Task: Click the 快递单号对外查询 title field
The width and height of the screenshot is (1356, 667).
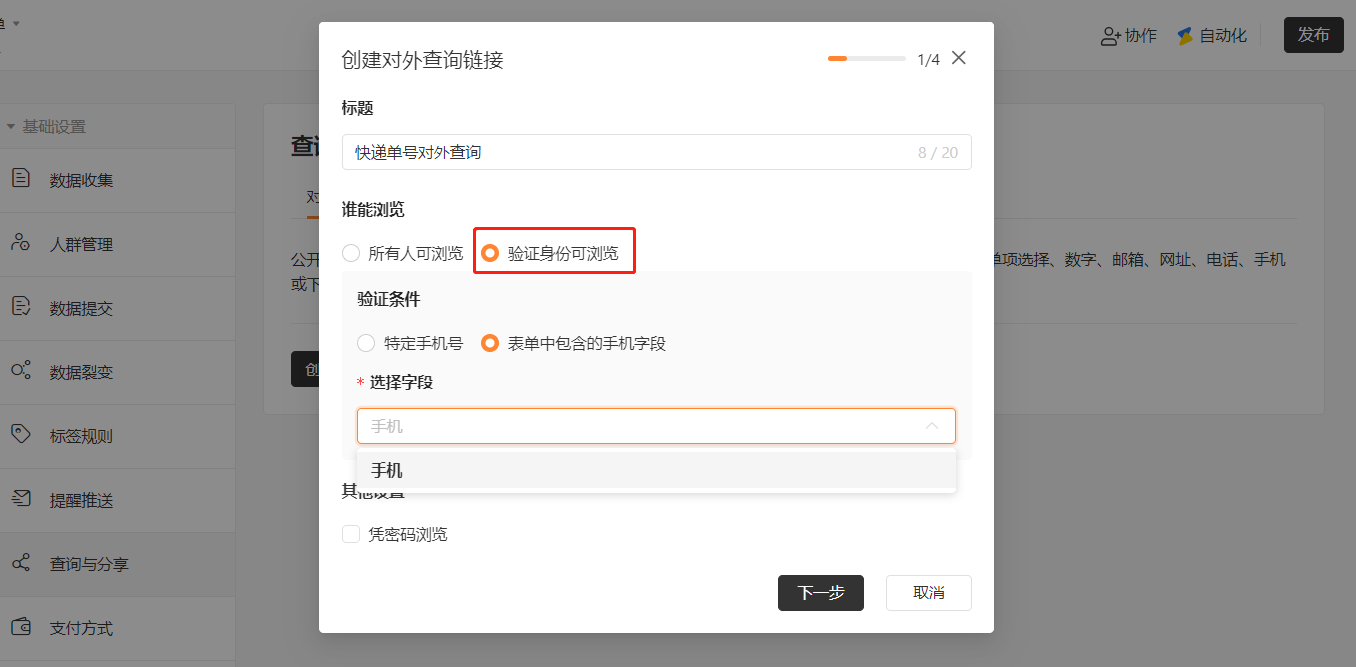Action: point(656,152)
